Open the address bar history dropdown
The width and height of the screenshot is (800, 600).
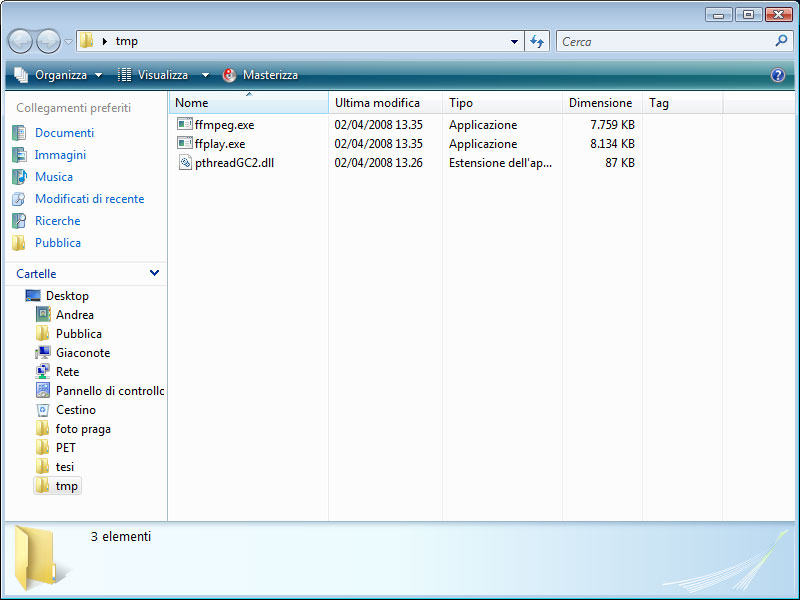514,42
